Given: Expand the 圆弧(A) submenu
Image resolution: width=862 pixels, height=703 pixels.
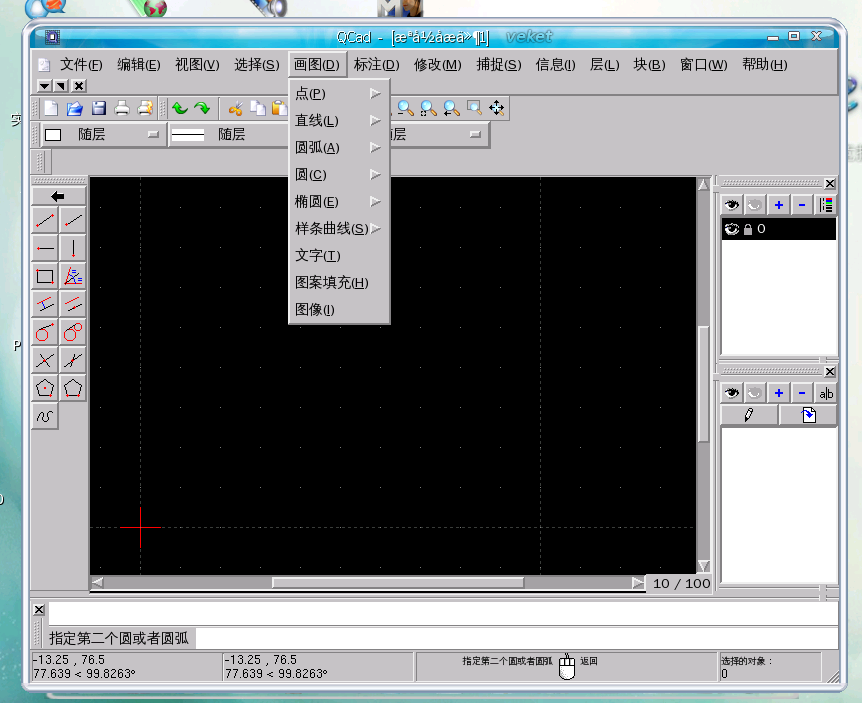Looking at the screenshot, I should click(x=339, y=147).
